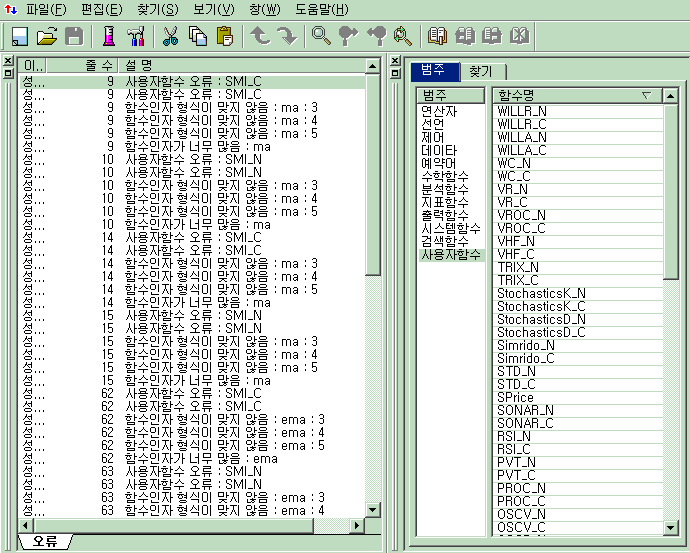Click the 범주 list column header
Screen dimensions: 690x553
[x=452, y=95]
